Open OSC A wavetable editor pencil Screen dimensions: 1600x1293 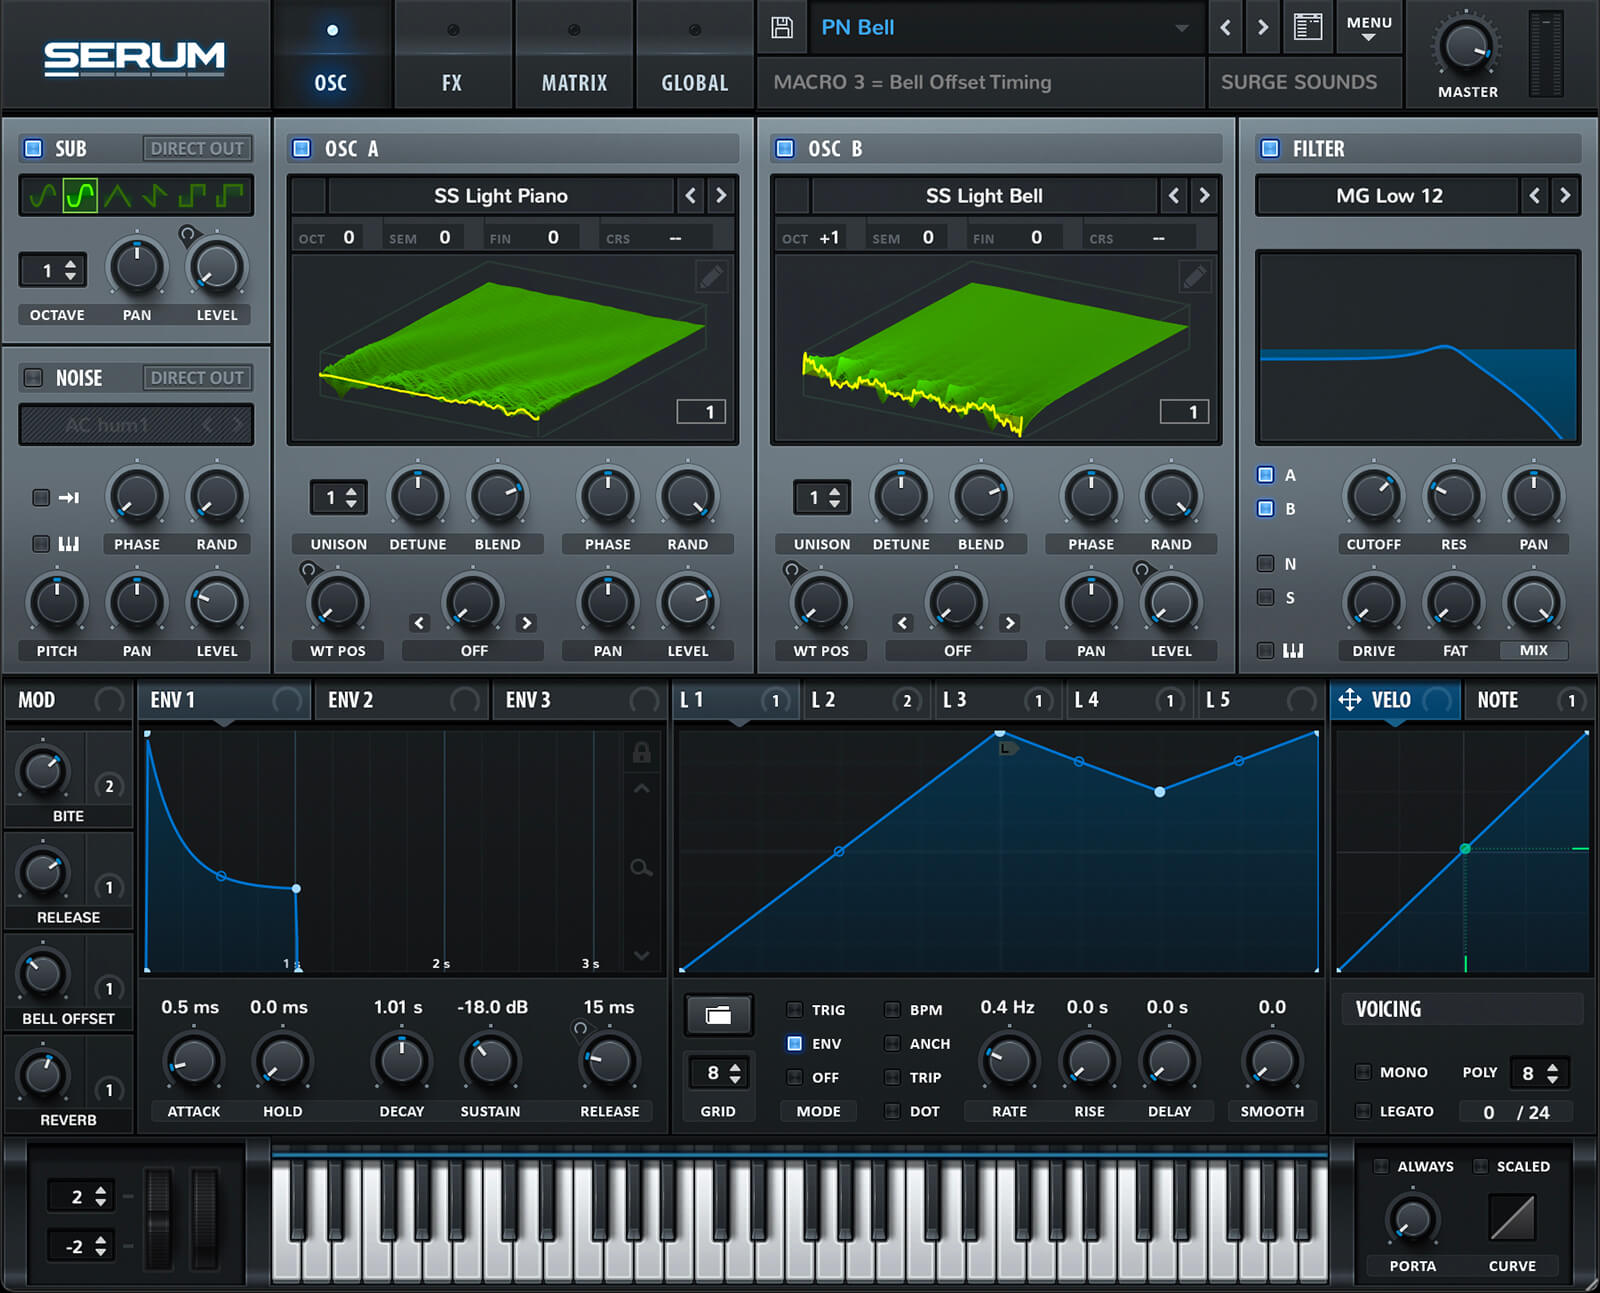(711, 276)
